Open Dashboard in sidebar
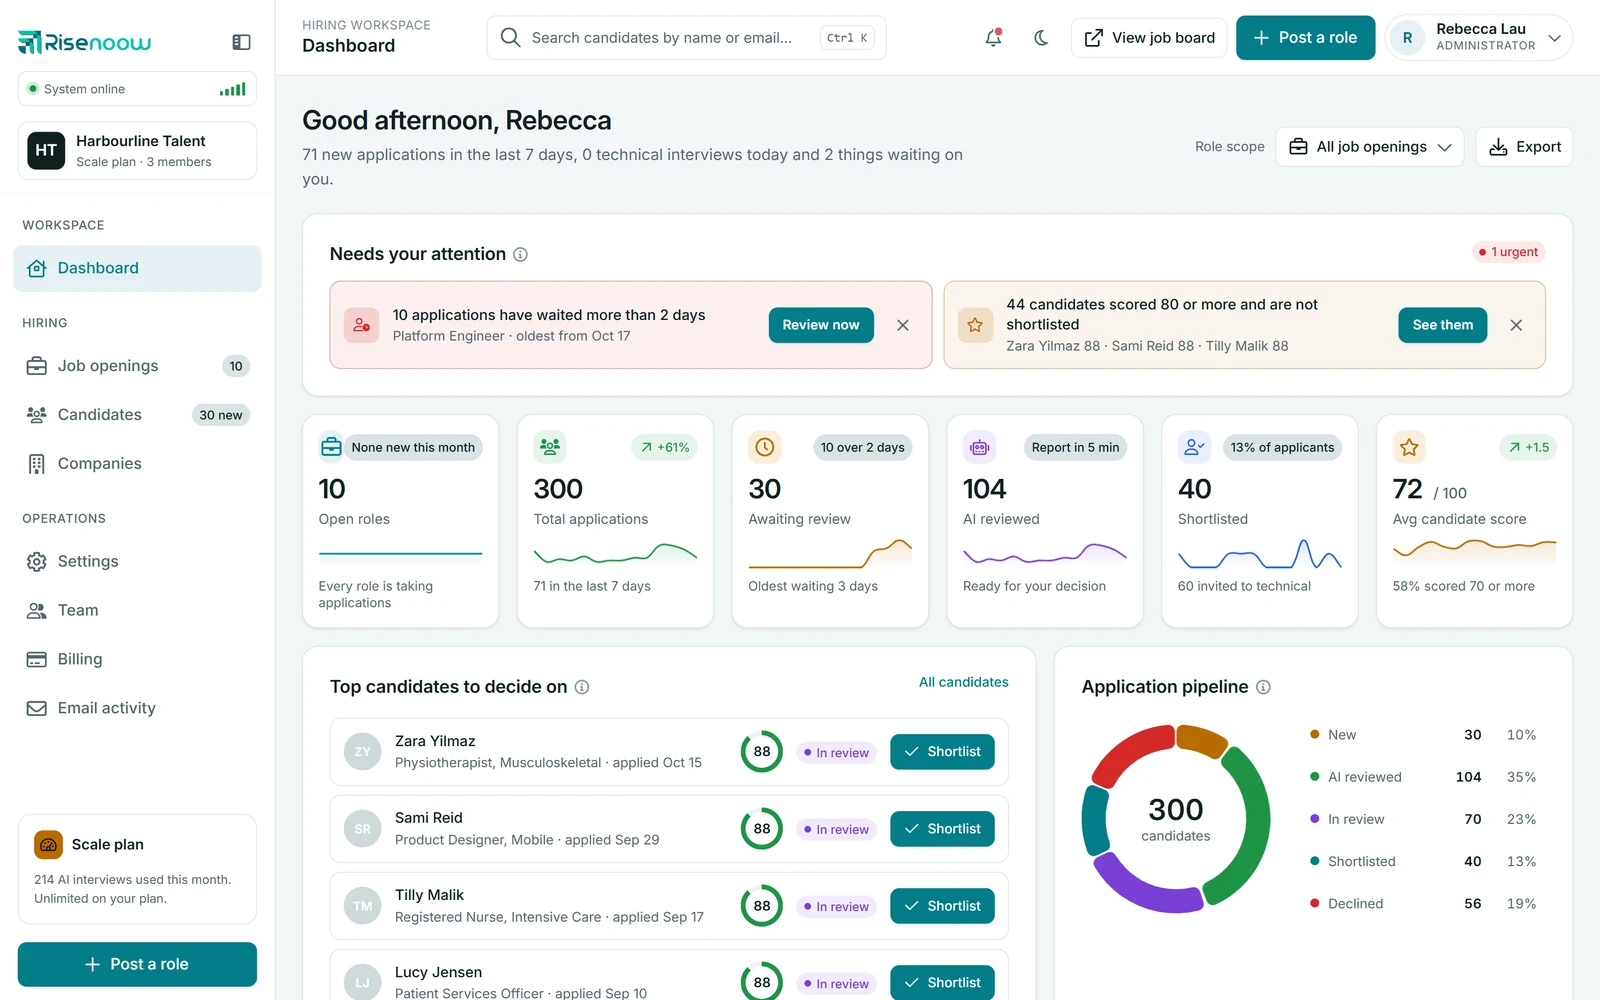 coord(137,268)
